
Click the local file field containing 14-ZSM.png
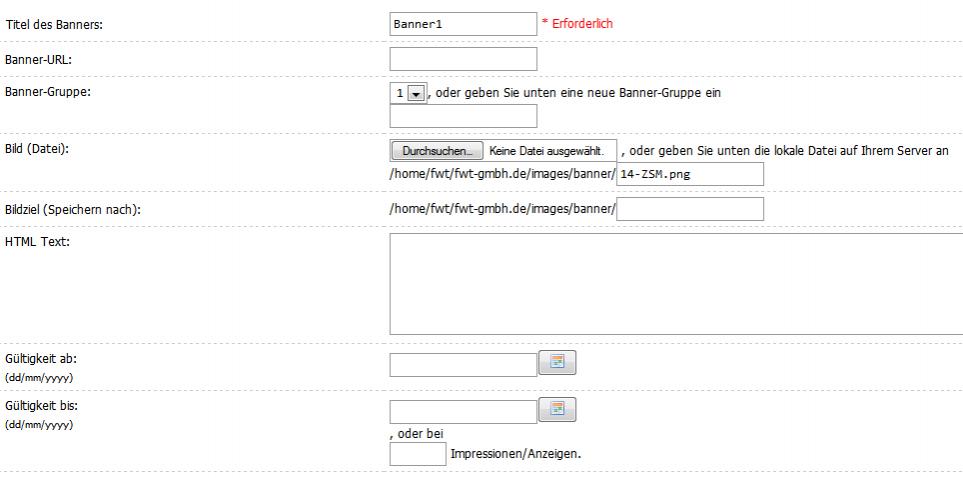click(x=689, y=174)
